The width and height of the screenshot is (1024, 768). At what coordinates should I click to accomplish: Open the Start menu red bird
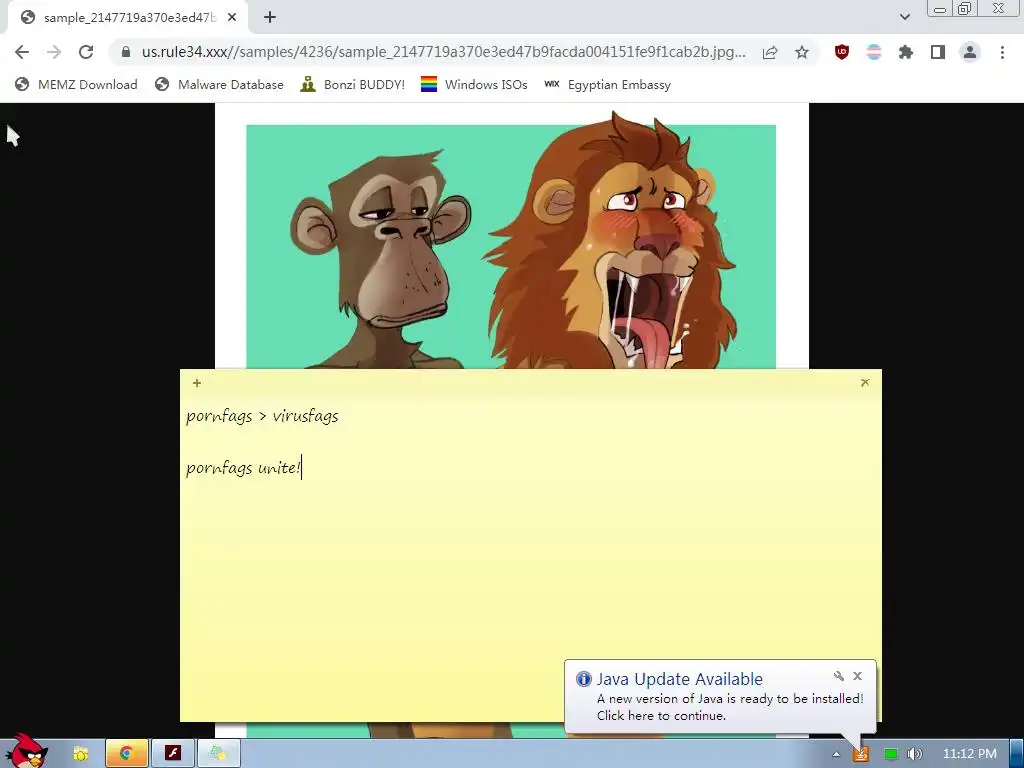pyautogui.click(x=26, y=752)
